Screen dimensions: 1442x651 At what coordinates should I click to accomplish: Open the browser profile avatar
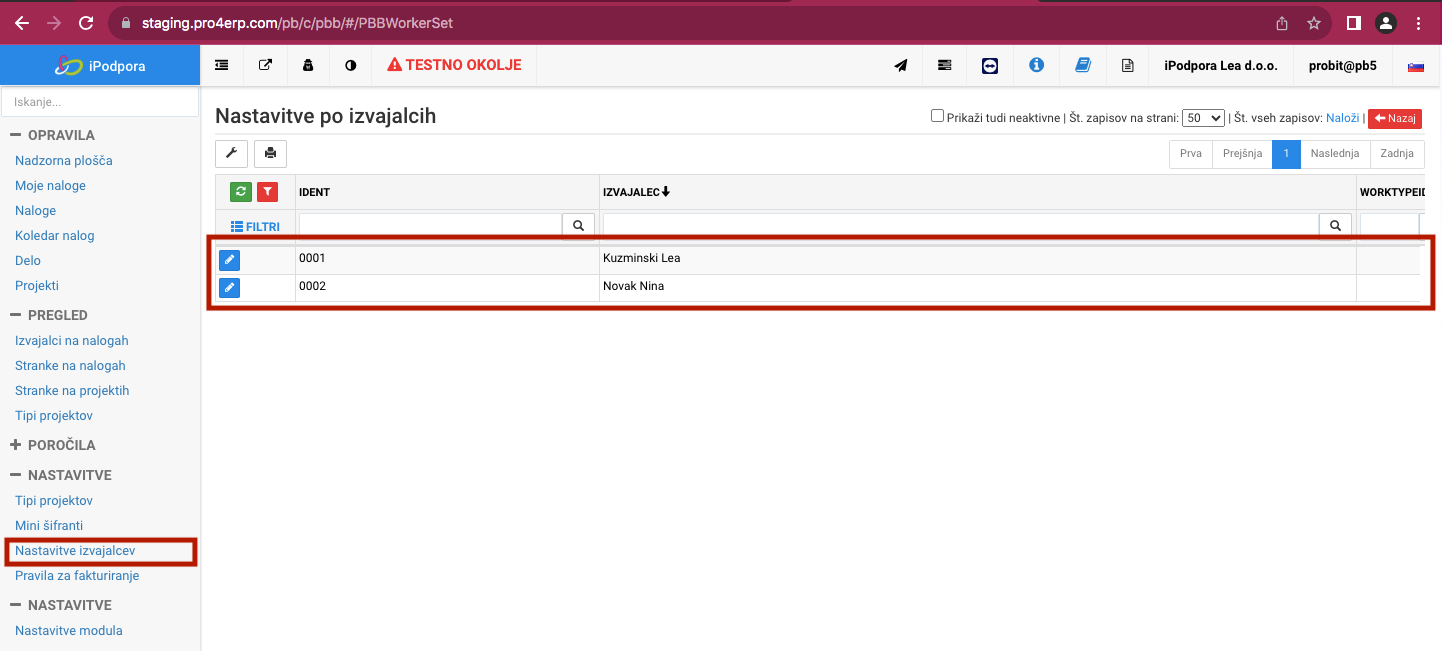point(1385,22)
